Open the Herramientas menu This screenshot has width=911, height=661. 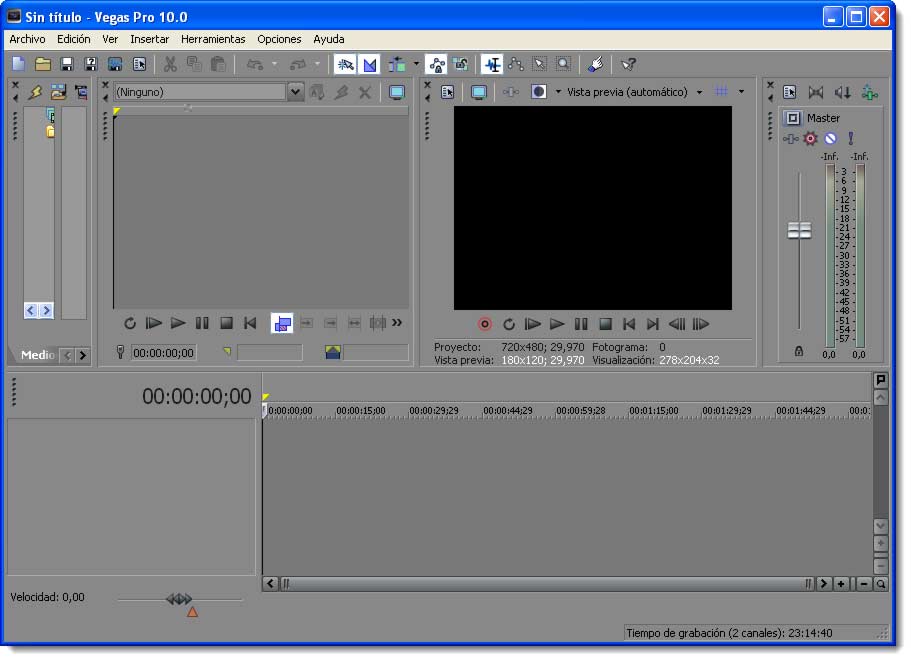coord(213,39)
